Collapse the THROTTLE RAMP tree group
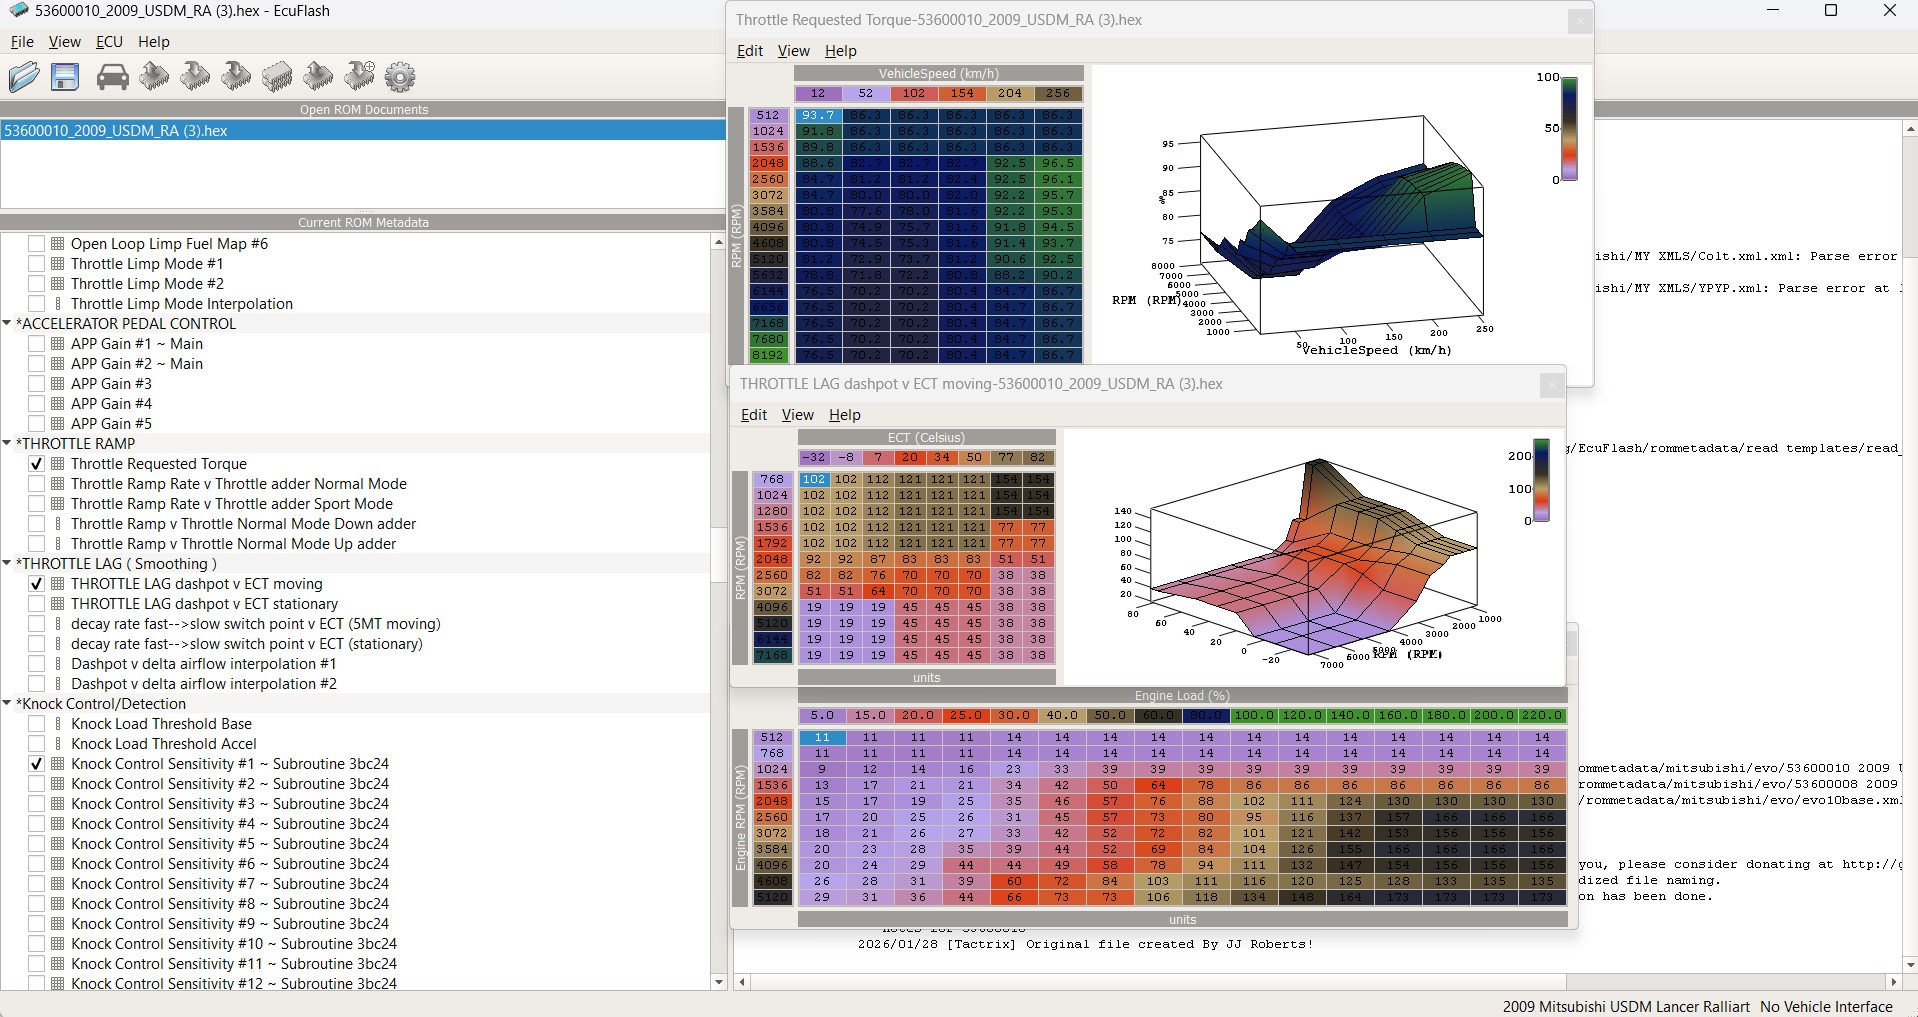This screenshot has width=1918, height=1017. [x=8, y=444]
